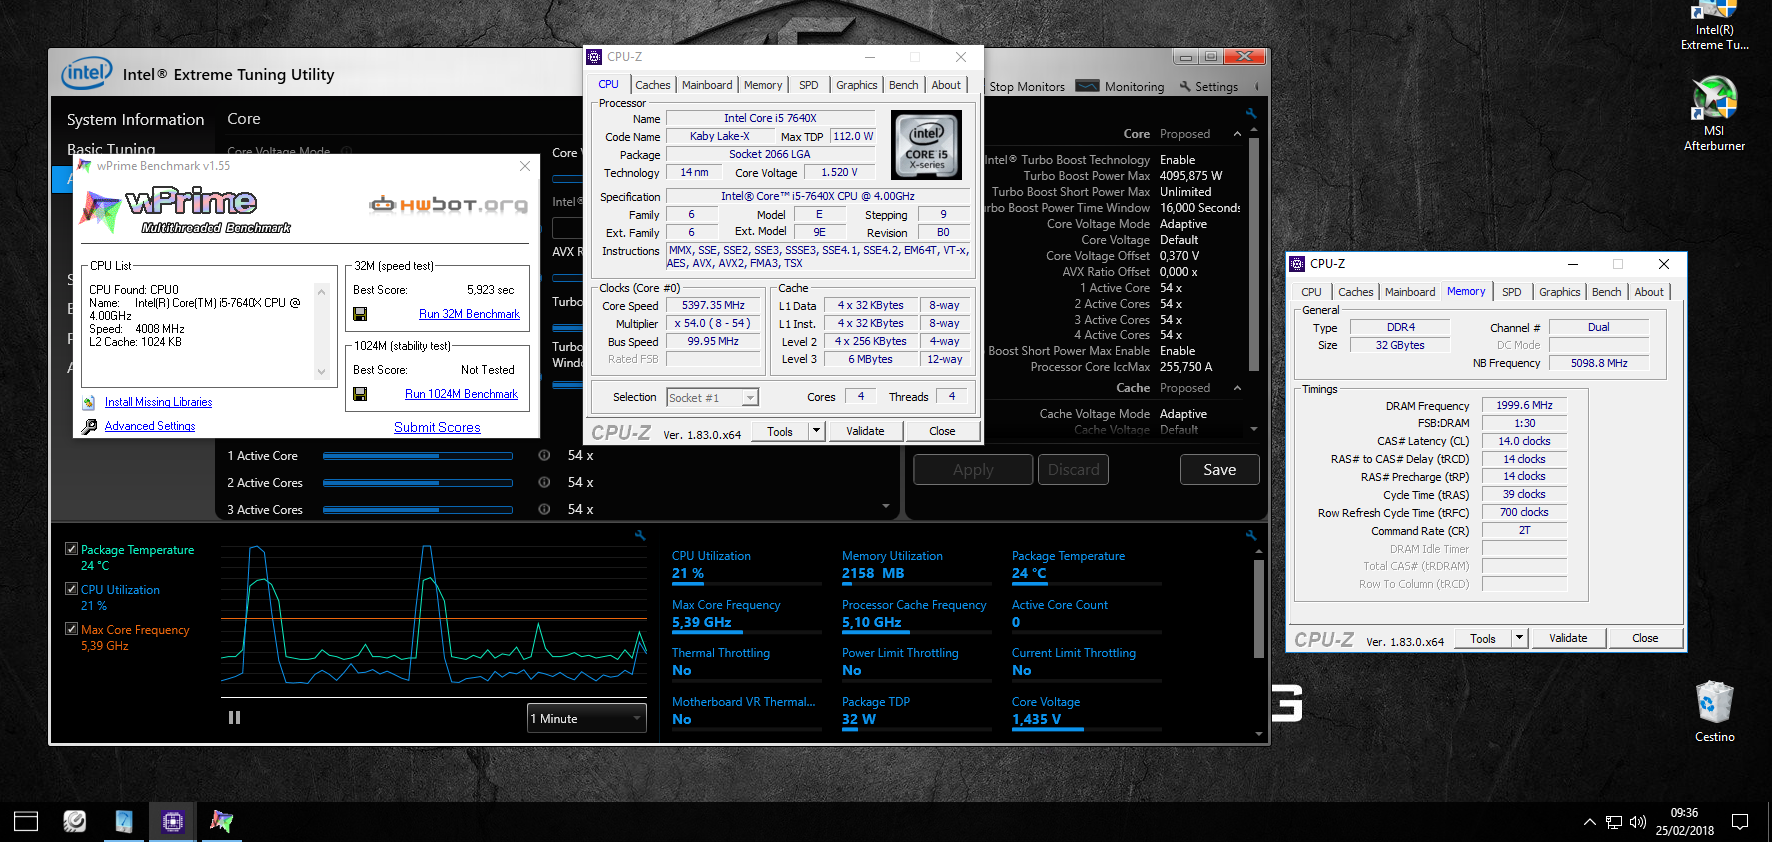Open wPrime taskbar icon

click(221, 822)
